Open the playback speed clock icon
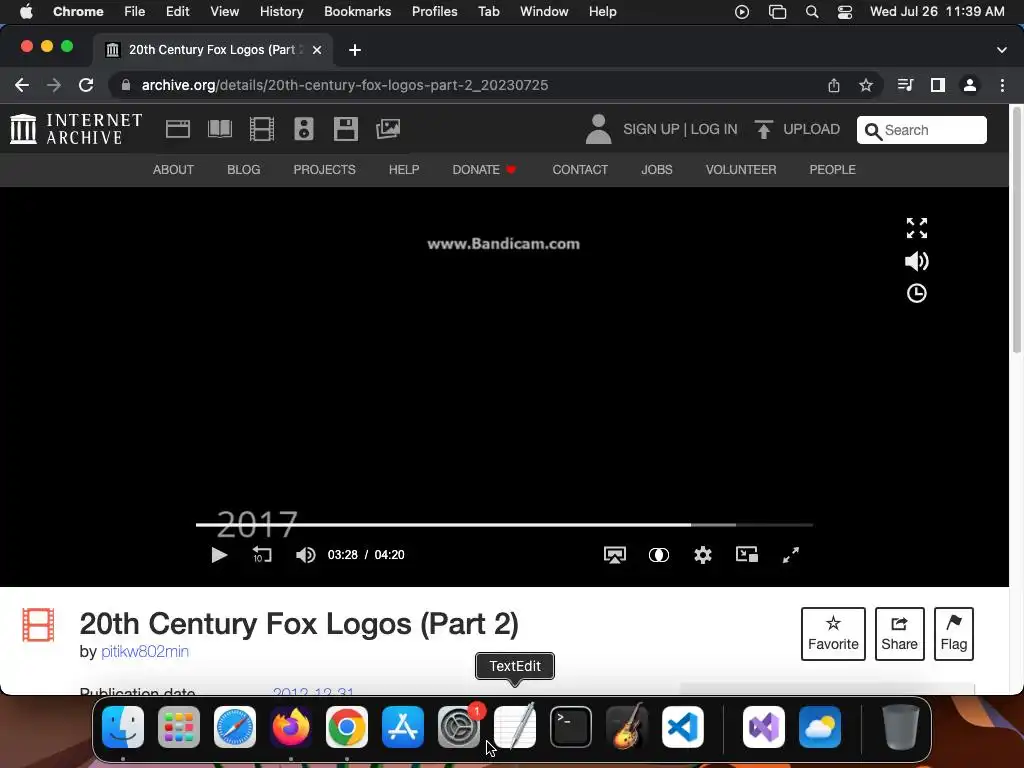 click(x=917, y=293)
